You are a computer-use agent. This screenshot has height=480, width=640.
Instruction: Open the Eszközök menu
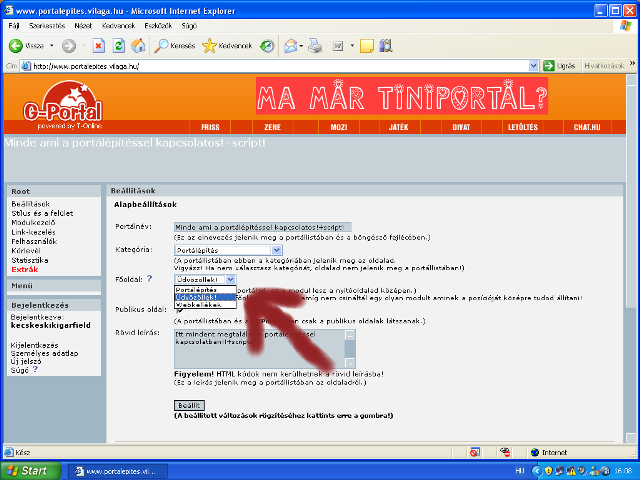[158, 26]
